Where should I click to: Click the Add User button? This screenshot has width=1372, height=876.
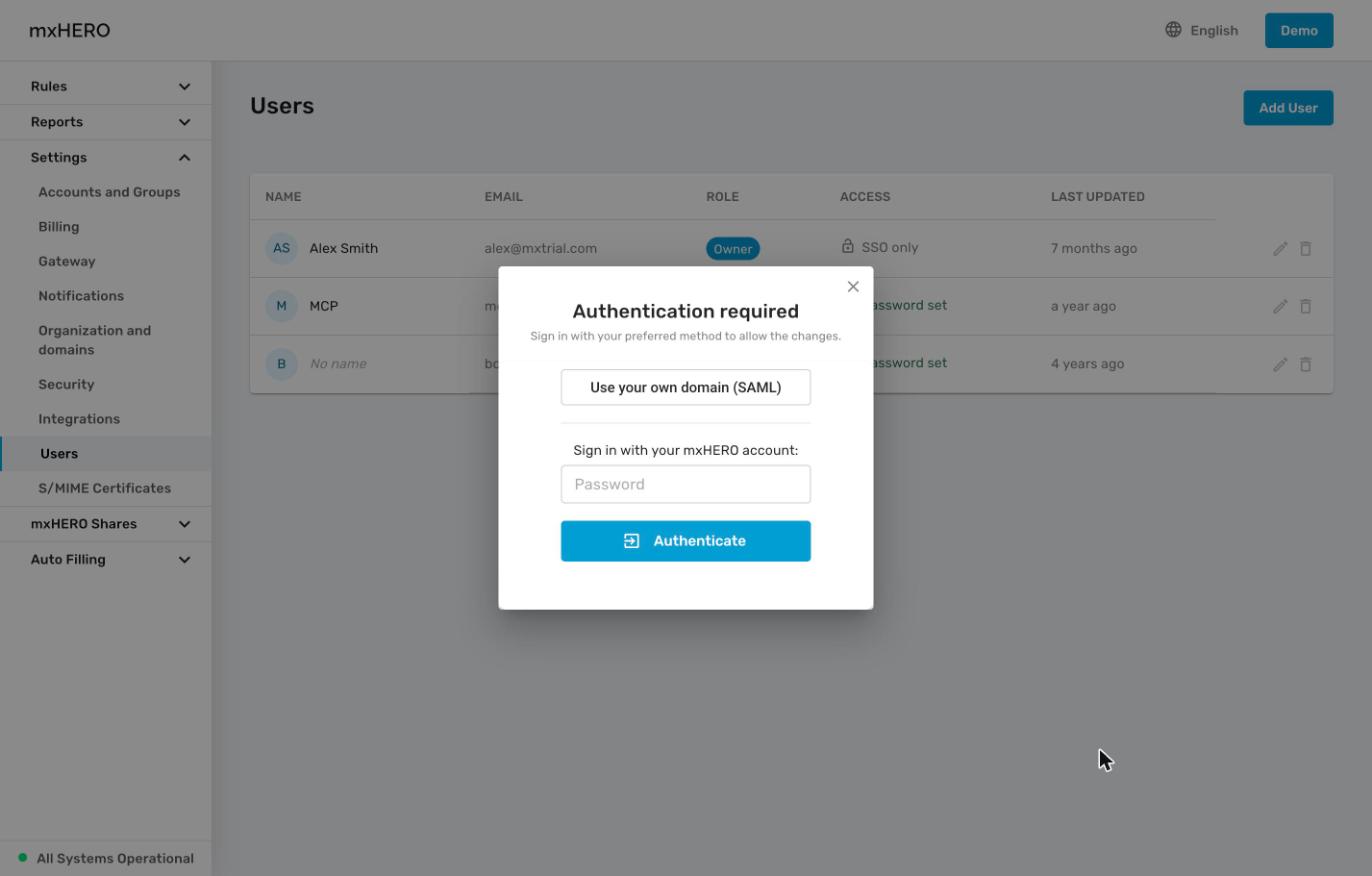[x=1288, y=108]
